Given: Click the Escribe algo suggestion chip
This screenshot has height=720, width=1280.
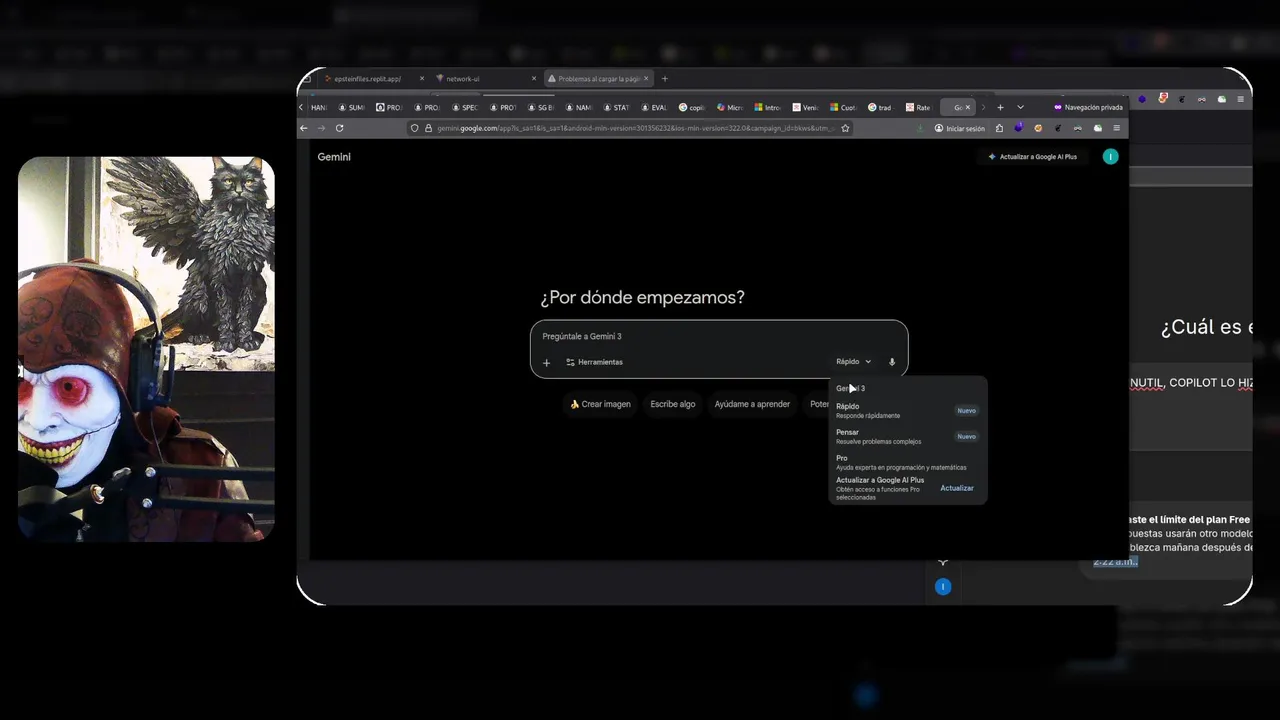Looking at the screenshot, I should tap(673, 404).
